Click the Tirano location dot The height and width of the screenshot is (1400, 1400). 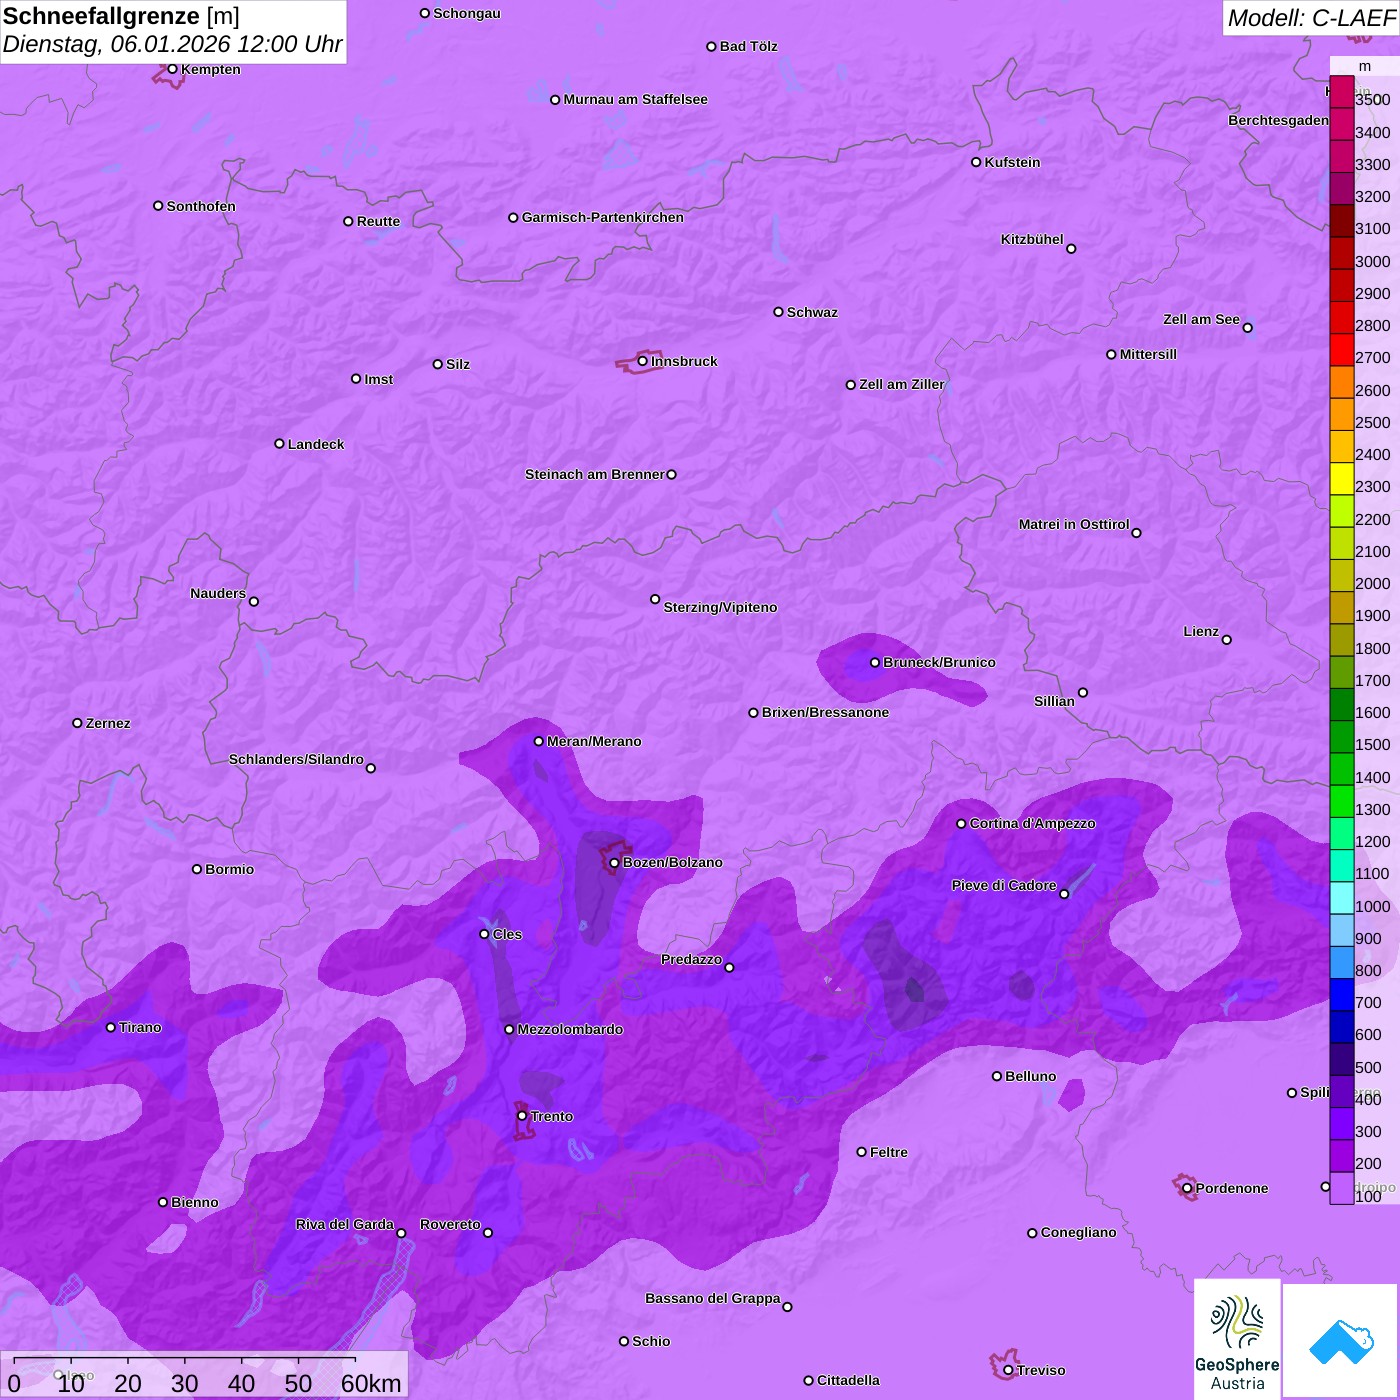(x=111, y=1027)
